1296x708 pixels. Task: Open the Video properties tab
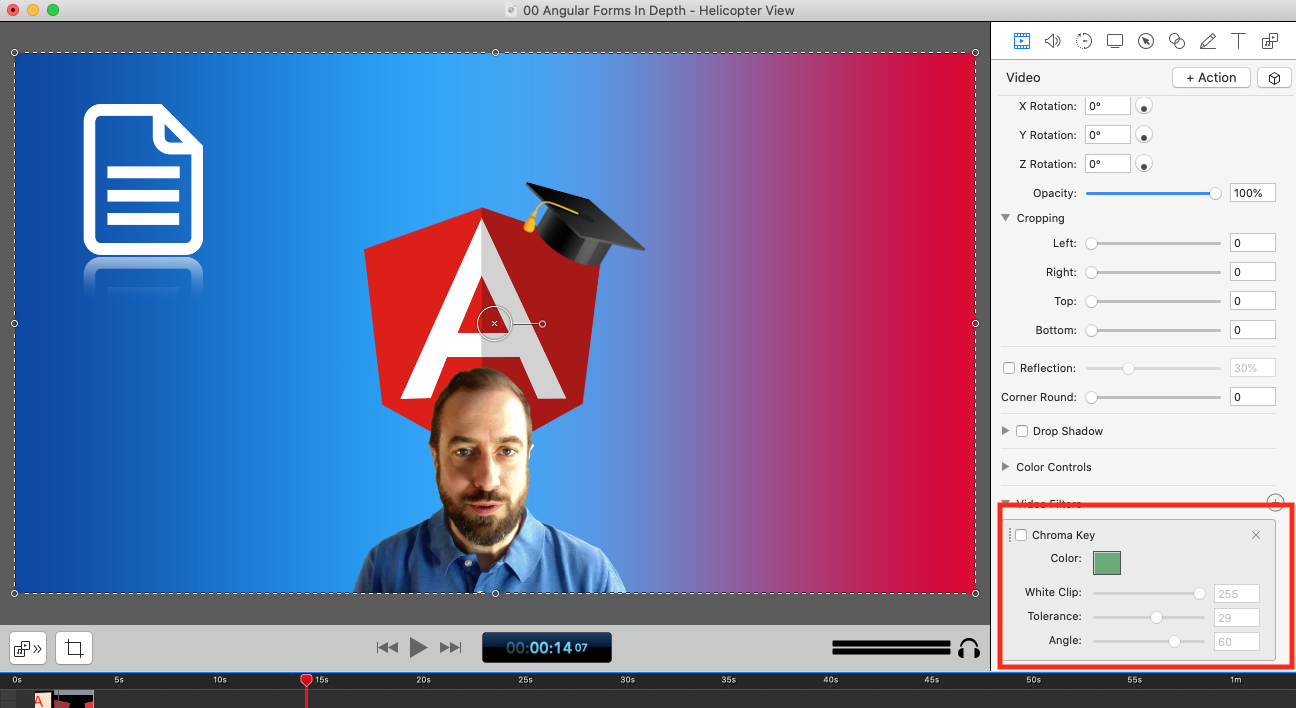point(1021,41)
